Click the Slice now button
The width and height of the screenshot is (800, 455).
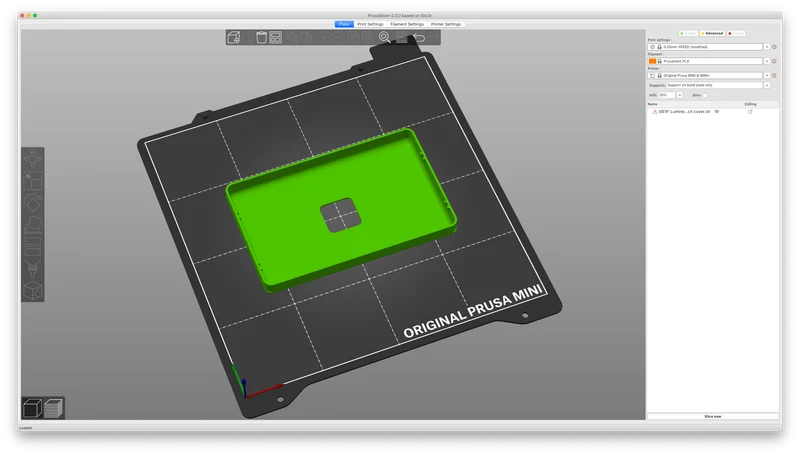tap(713, 416)
